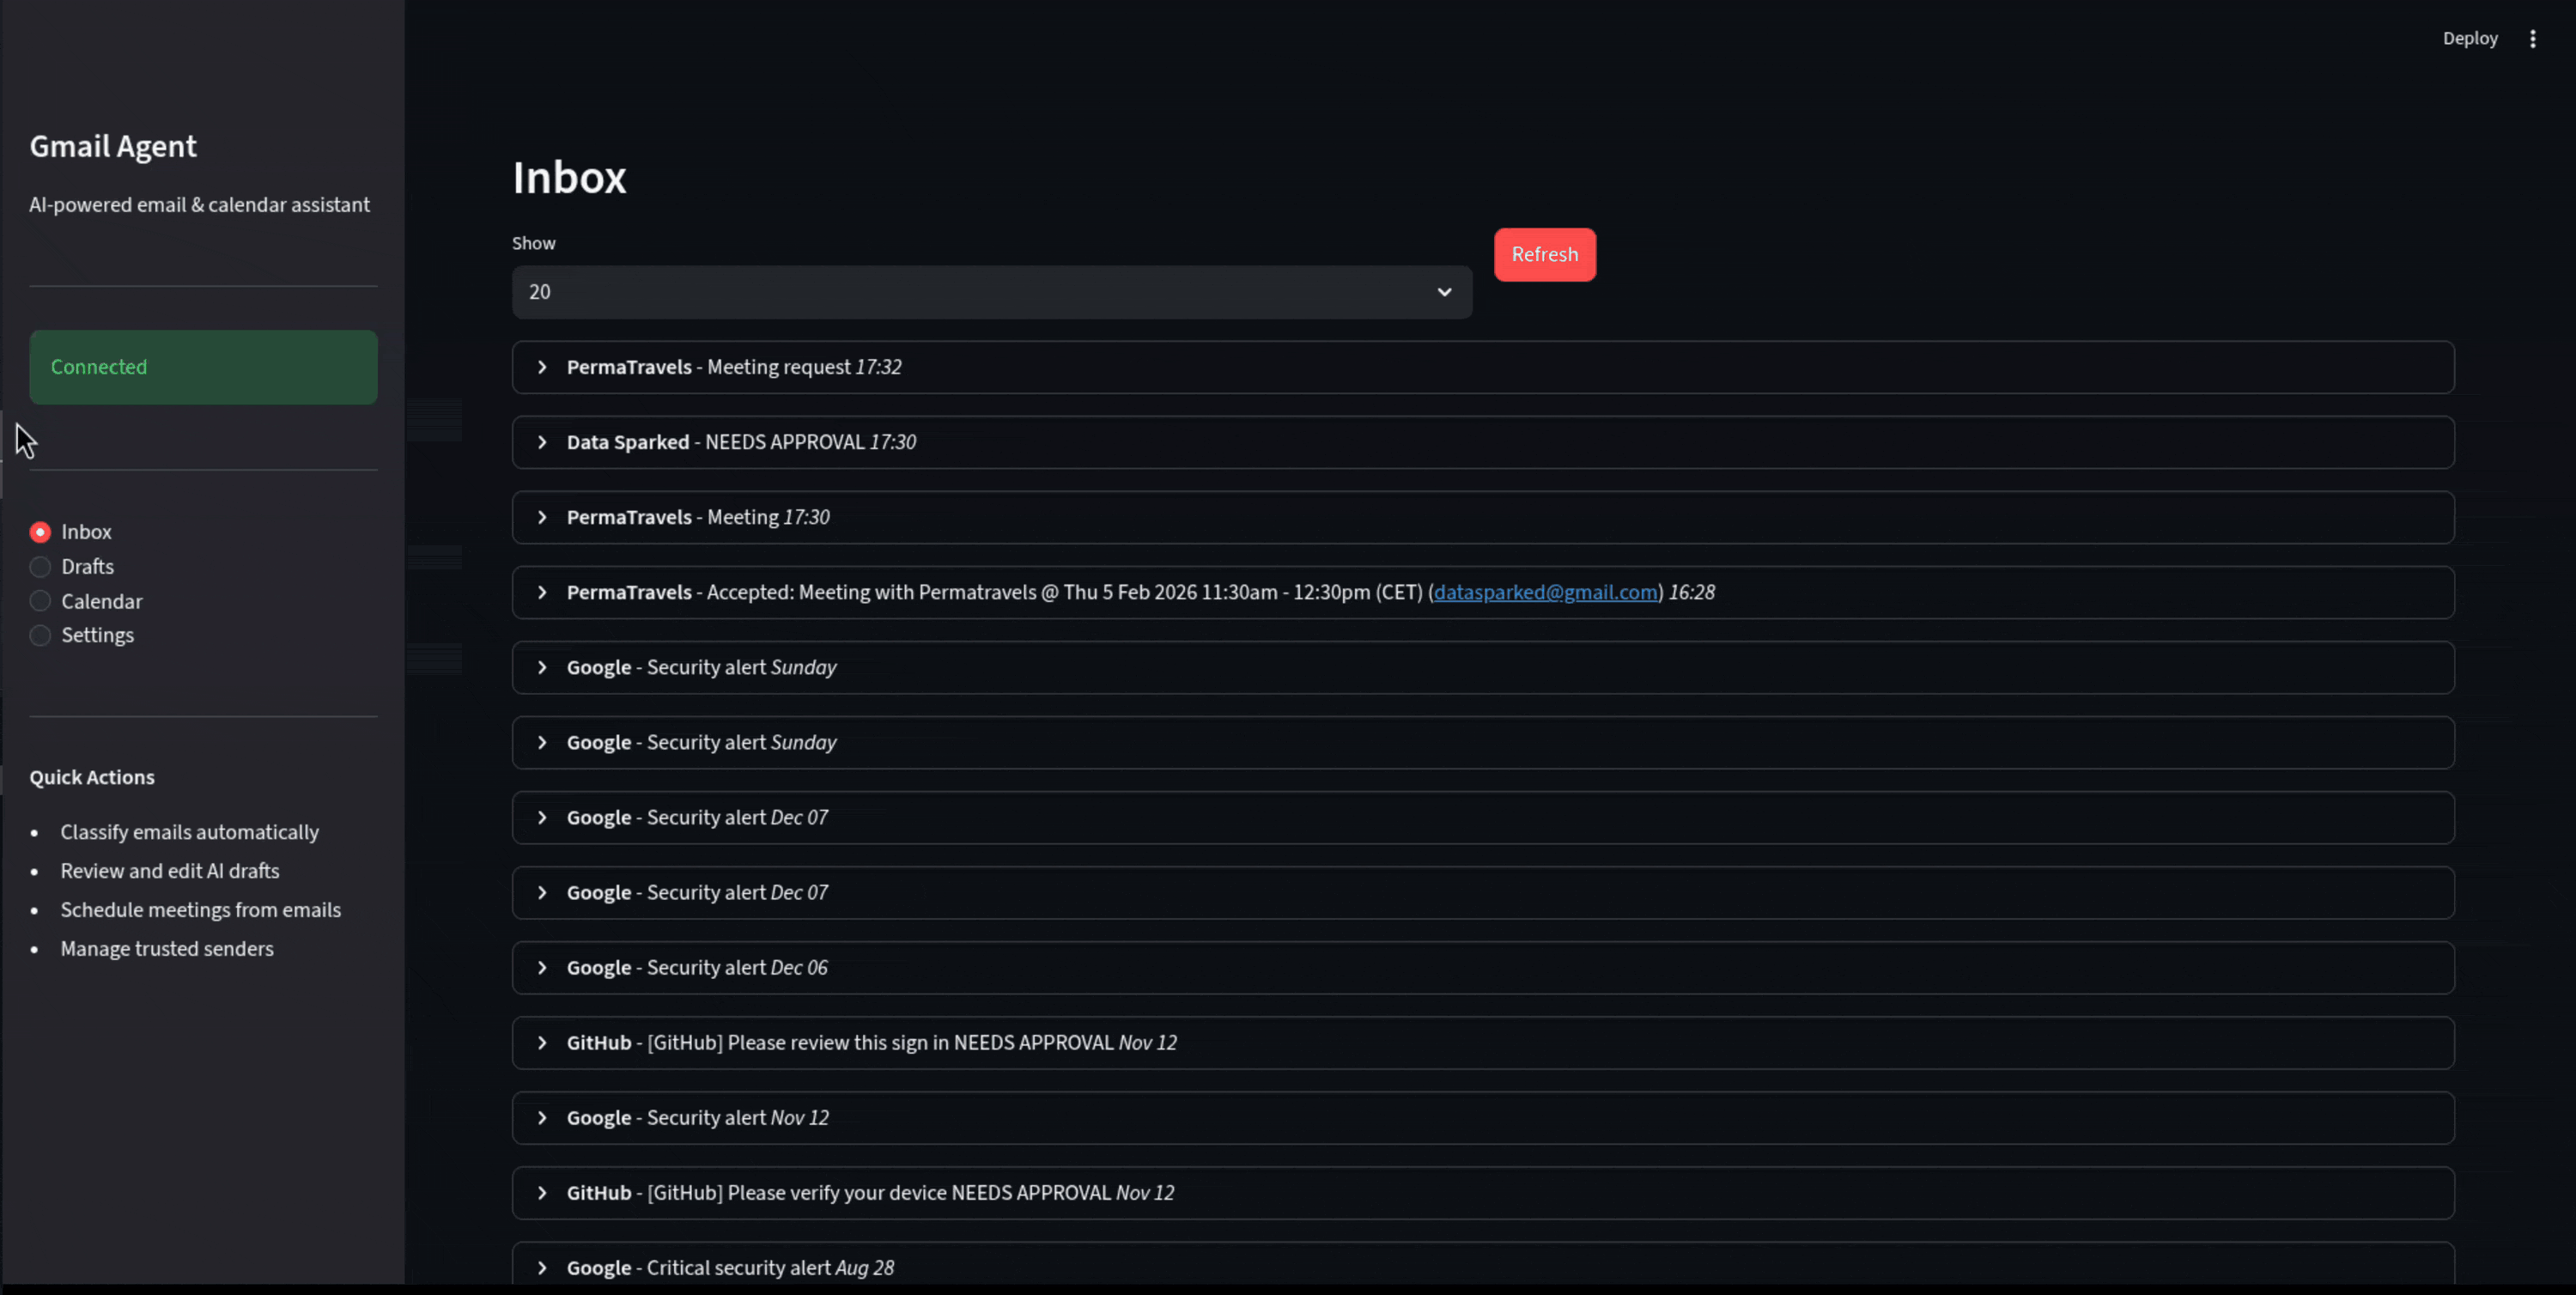Expand the PermaTravels Meeting 17:30 email chevron
The height and width of the screenshot is (1295, 2576).
542,517
